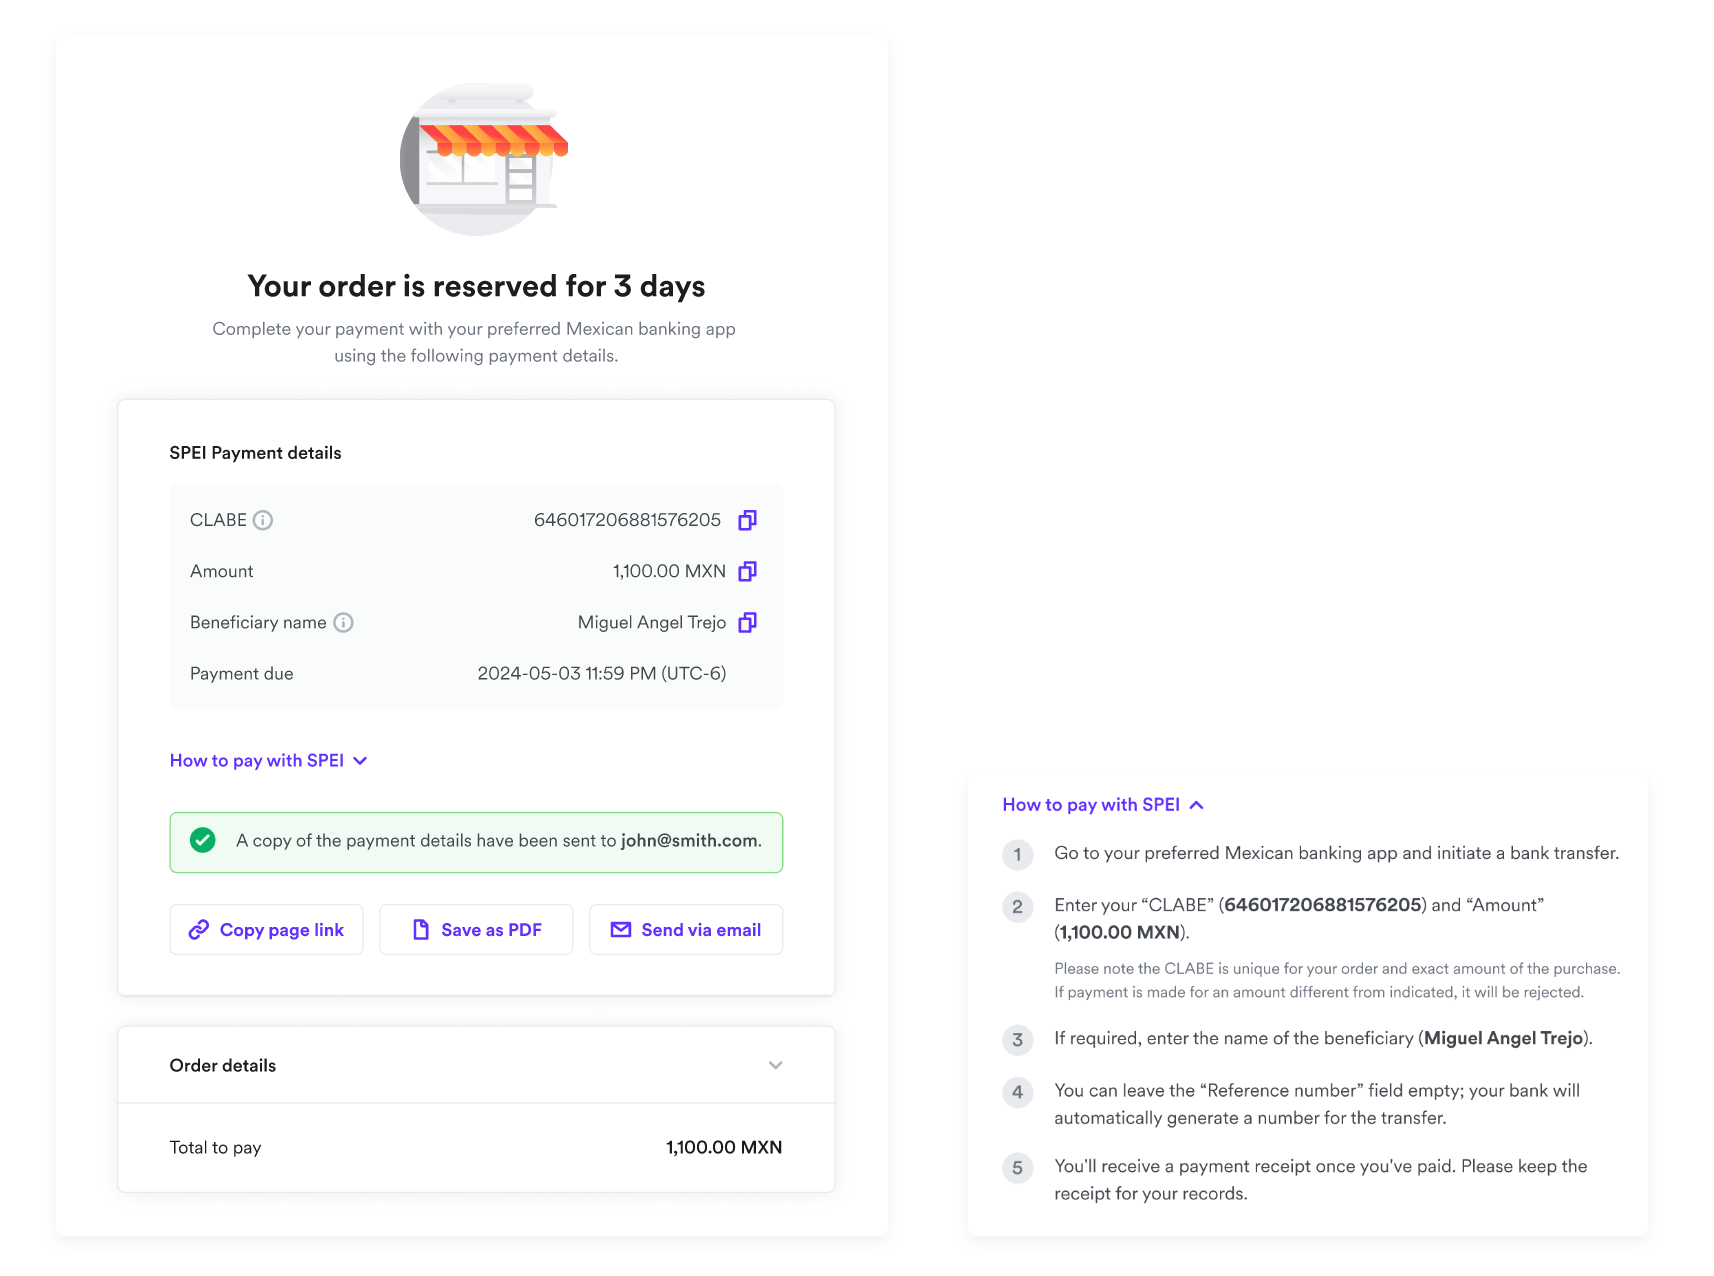The width and height of the screenshot is (1714, 1276).
Task: Click the link icon in Copy page link
Action: (x=199, y=930)
